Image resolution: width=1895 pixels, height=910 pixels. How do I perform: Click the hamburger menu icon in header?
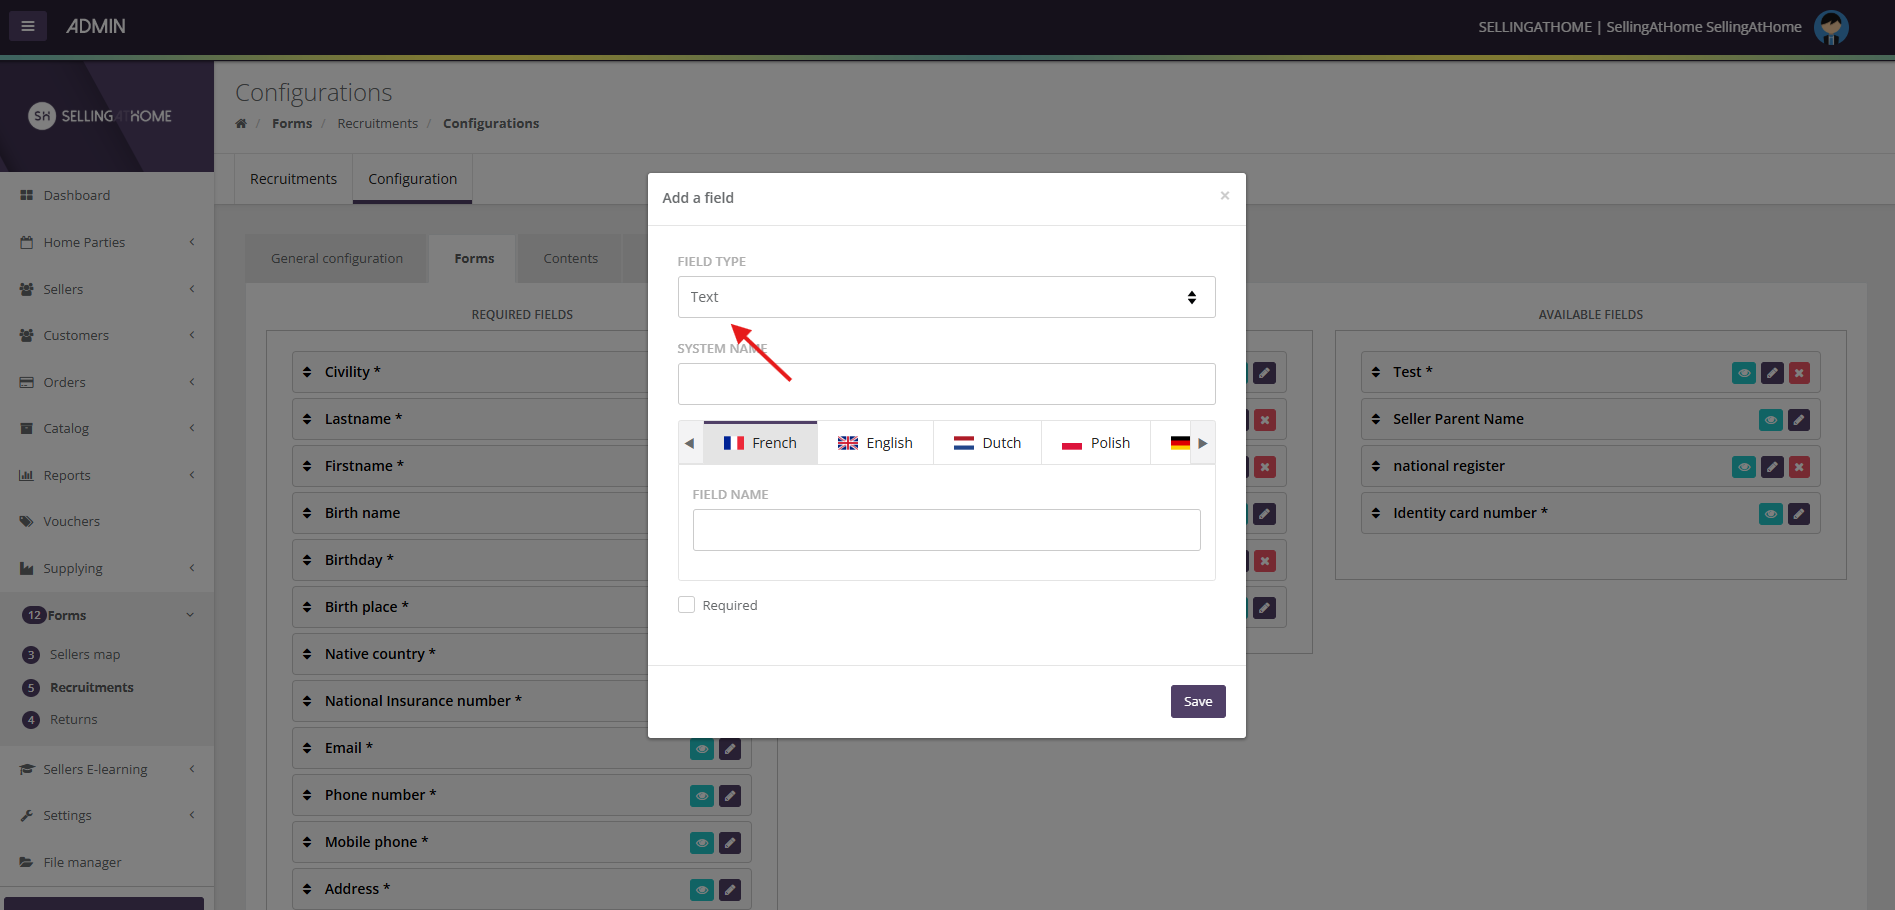[28, 26]
